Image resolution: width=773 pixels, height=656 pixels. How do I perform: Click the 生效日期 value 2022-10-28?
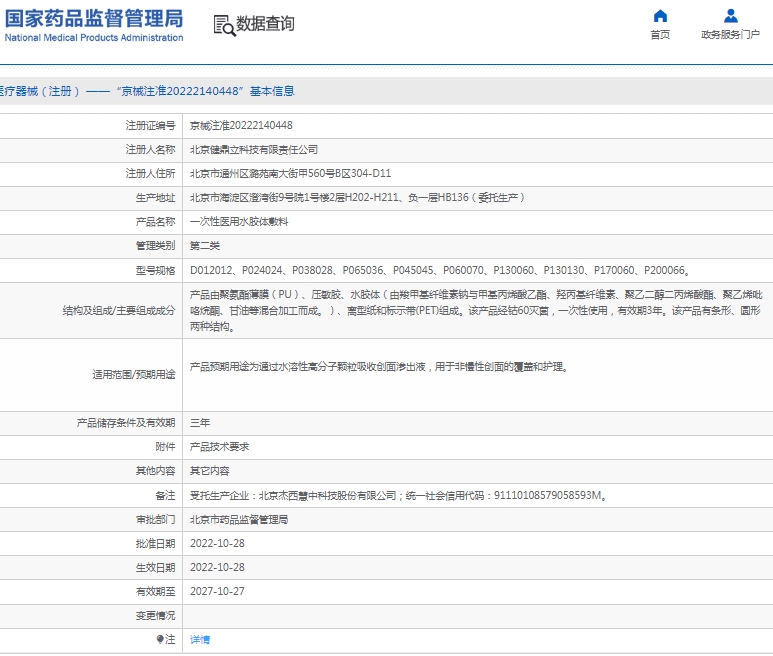pyautogui.click(x=217, y=568)
